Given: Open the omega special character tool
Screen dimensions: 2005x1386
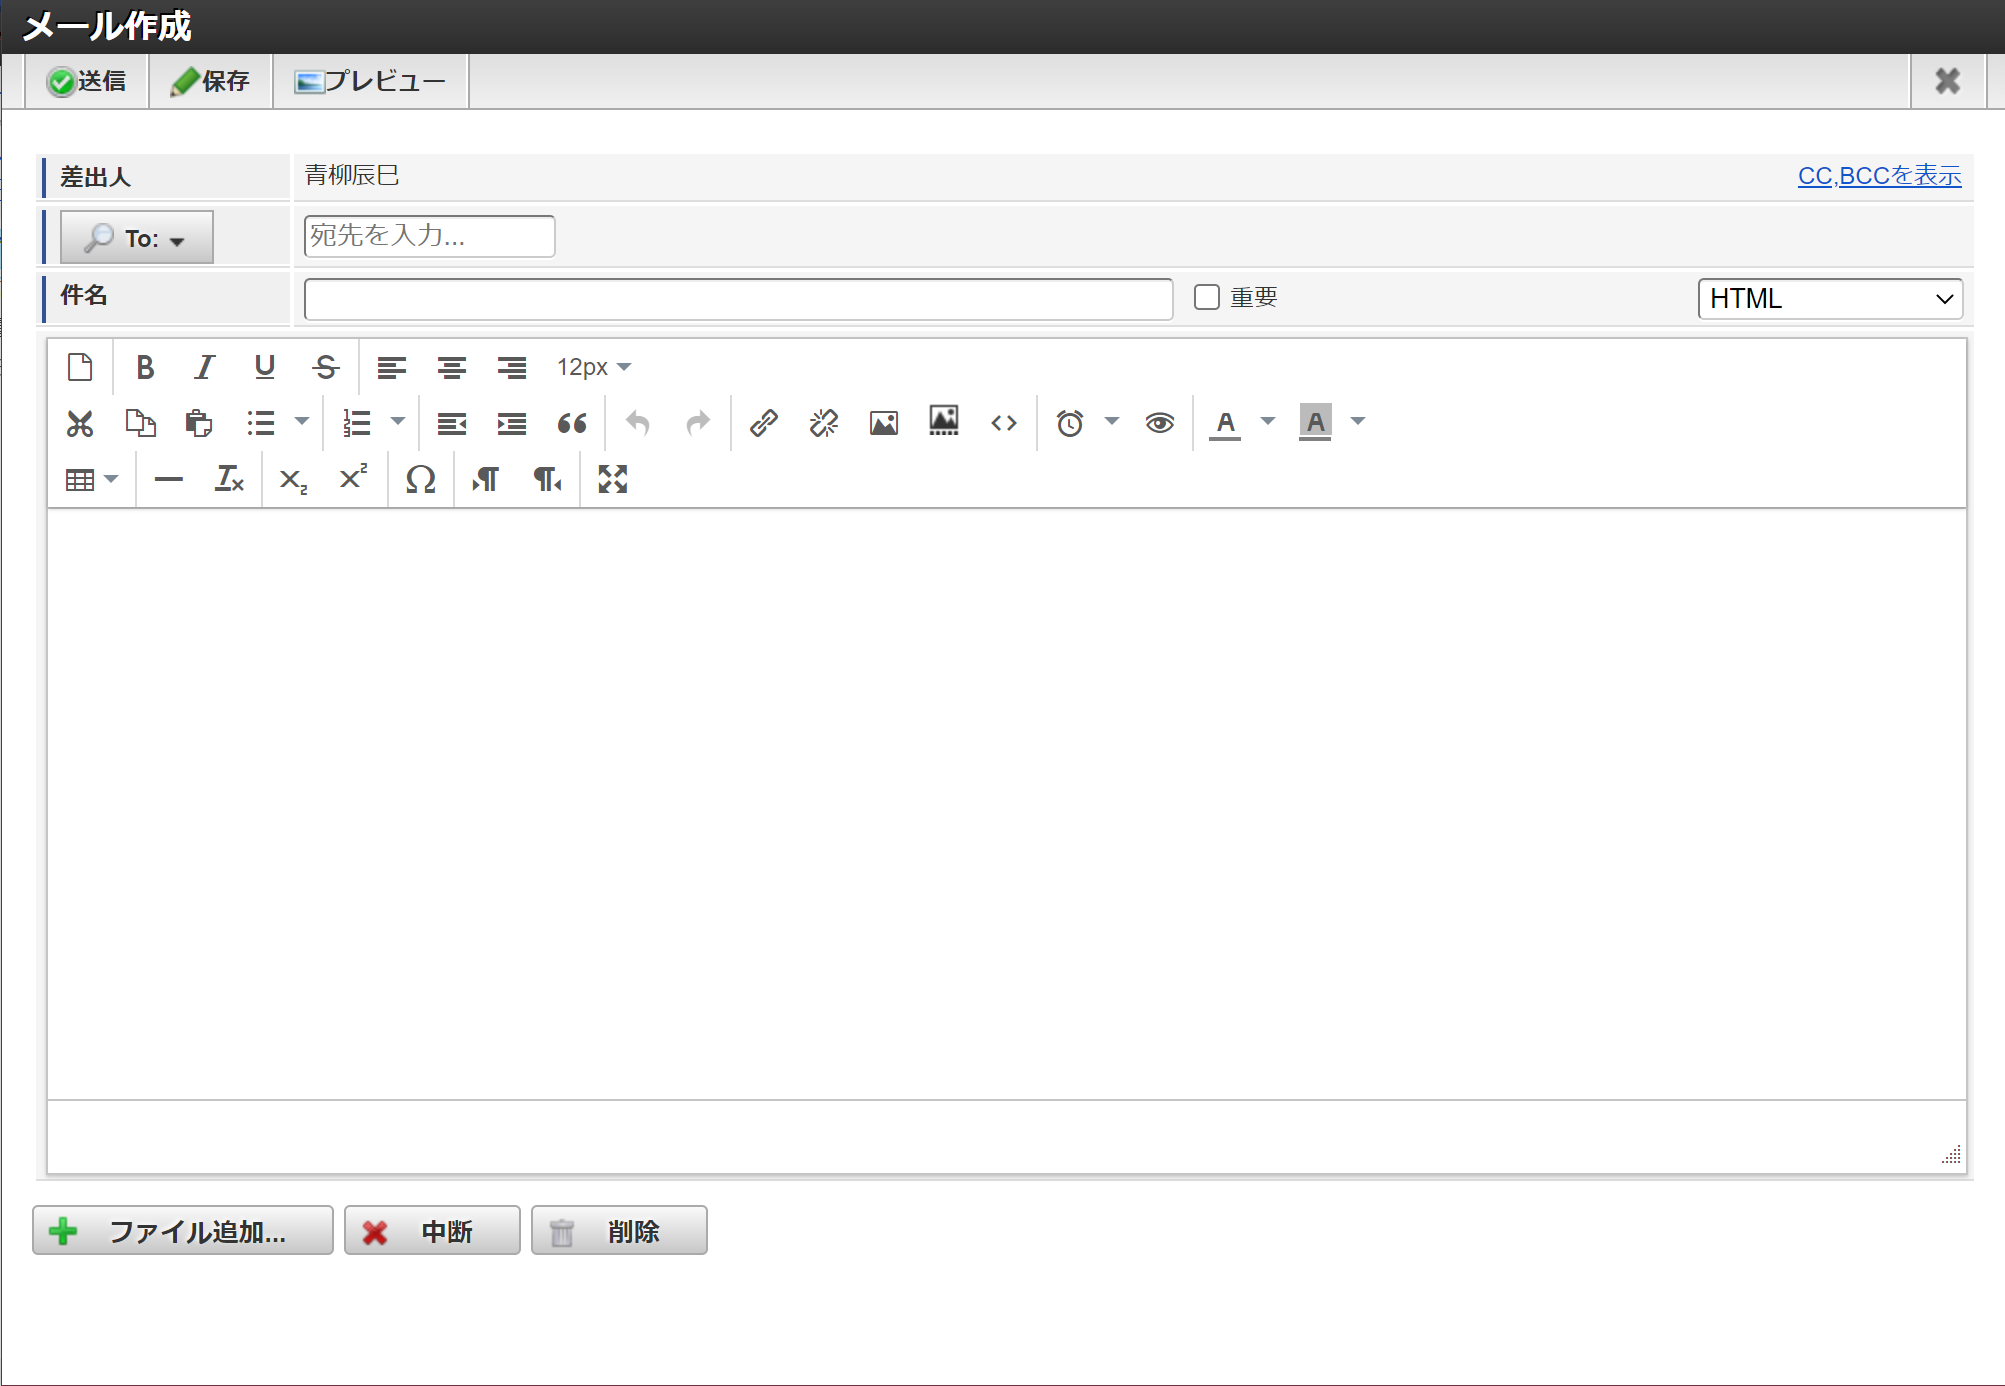Looking at the screenshot, I should [420, 480].
